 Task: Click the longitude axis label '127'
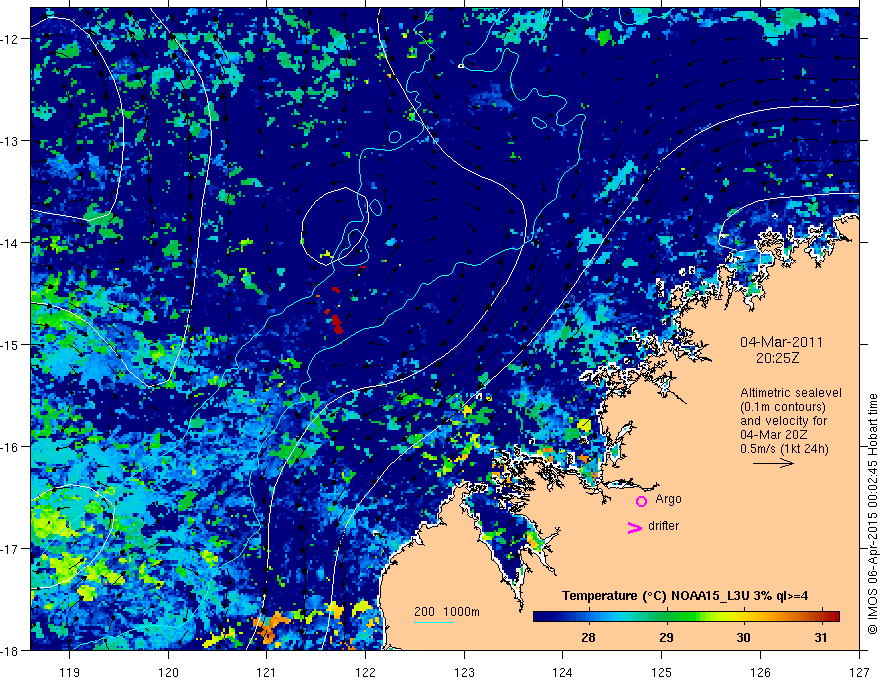(x=859, y=672)
